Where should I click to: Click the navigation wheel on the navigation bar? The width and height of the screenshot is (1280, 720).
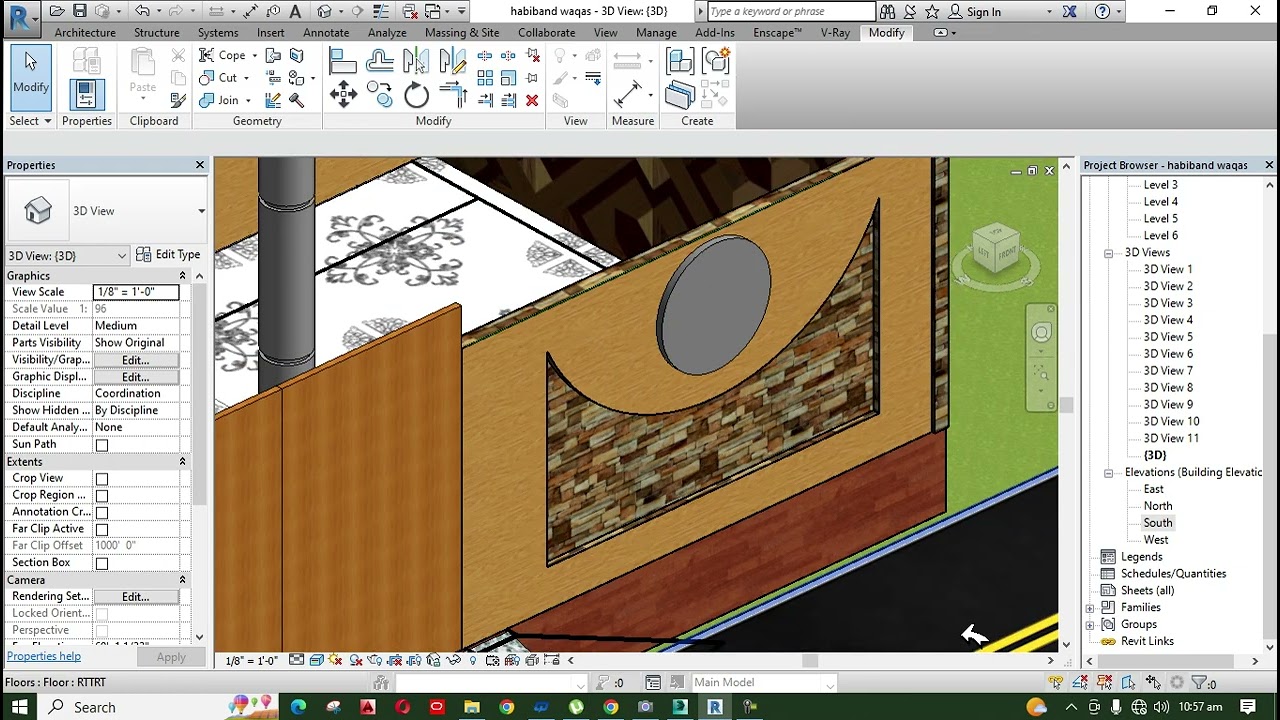tap(1041, 333)
